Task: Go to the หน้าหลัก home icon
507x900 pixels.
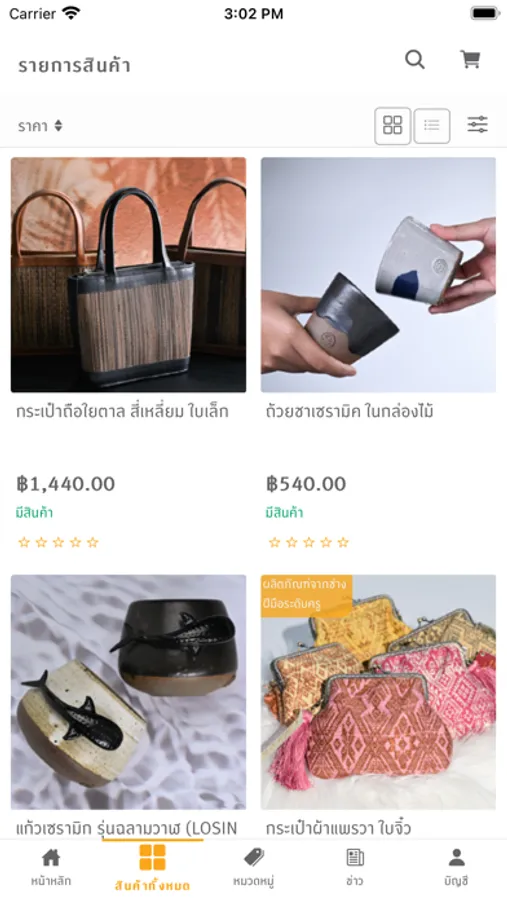Action: click(x=51, y=858)
